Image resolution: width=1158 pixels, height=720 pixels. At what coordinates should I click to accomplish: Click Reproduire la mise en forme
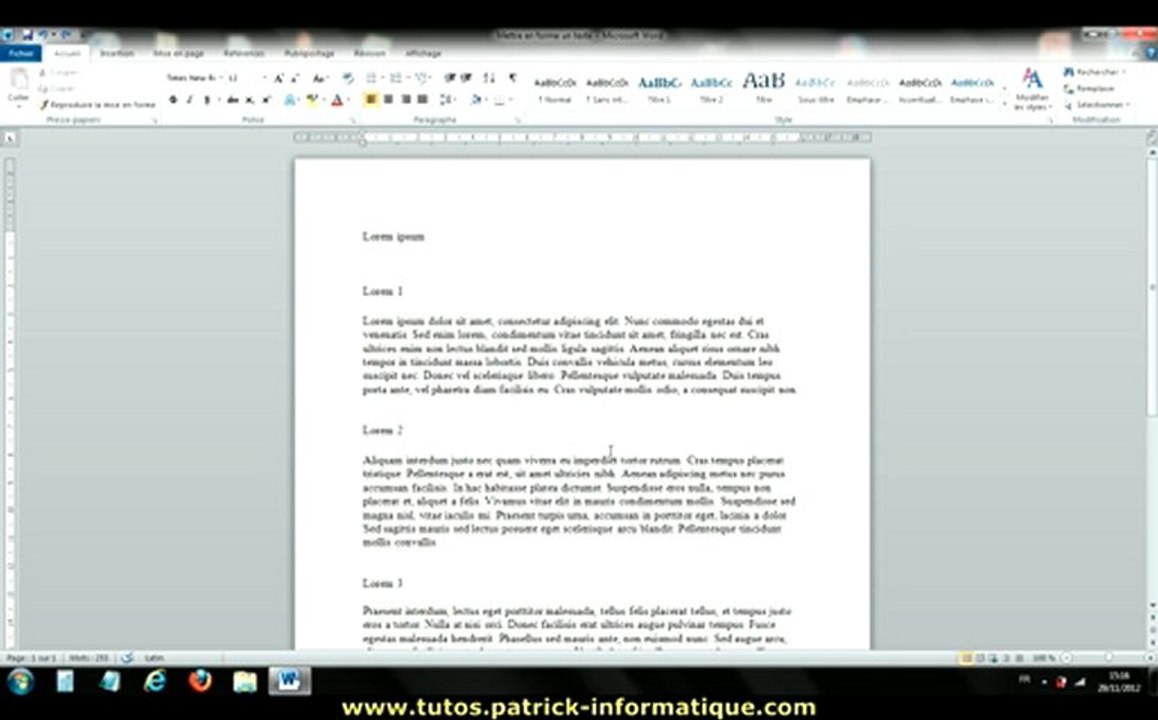point(97,105)
